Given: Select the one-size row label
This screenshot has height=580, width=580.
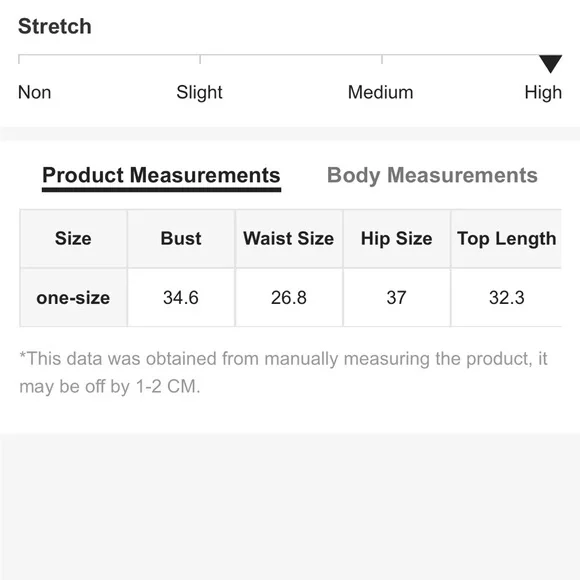Looking at the screenshot, I should pos(73,298).
